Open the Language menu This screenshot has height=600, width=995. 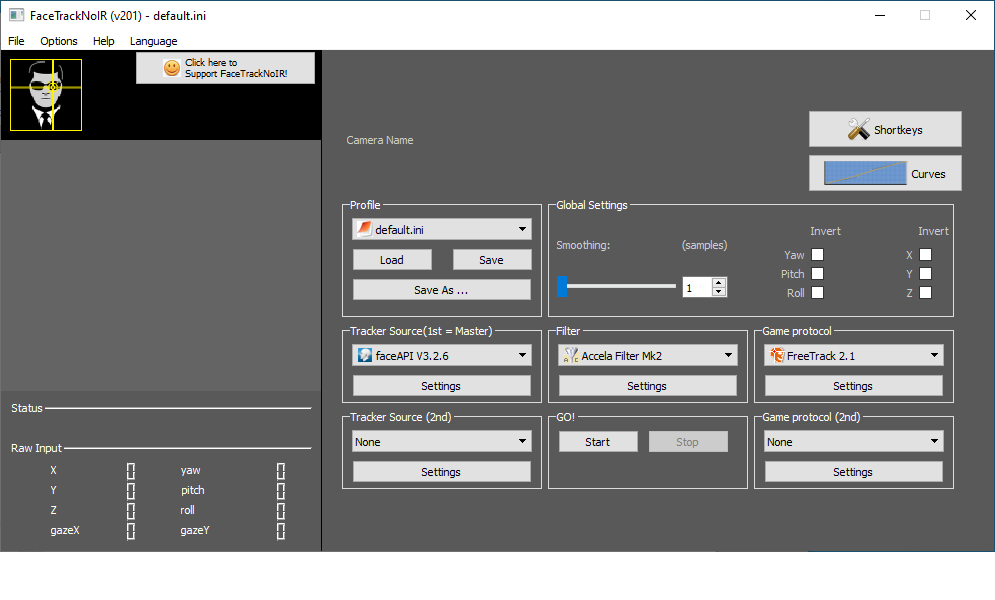point(154,41)
